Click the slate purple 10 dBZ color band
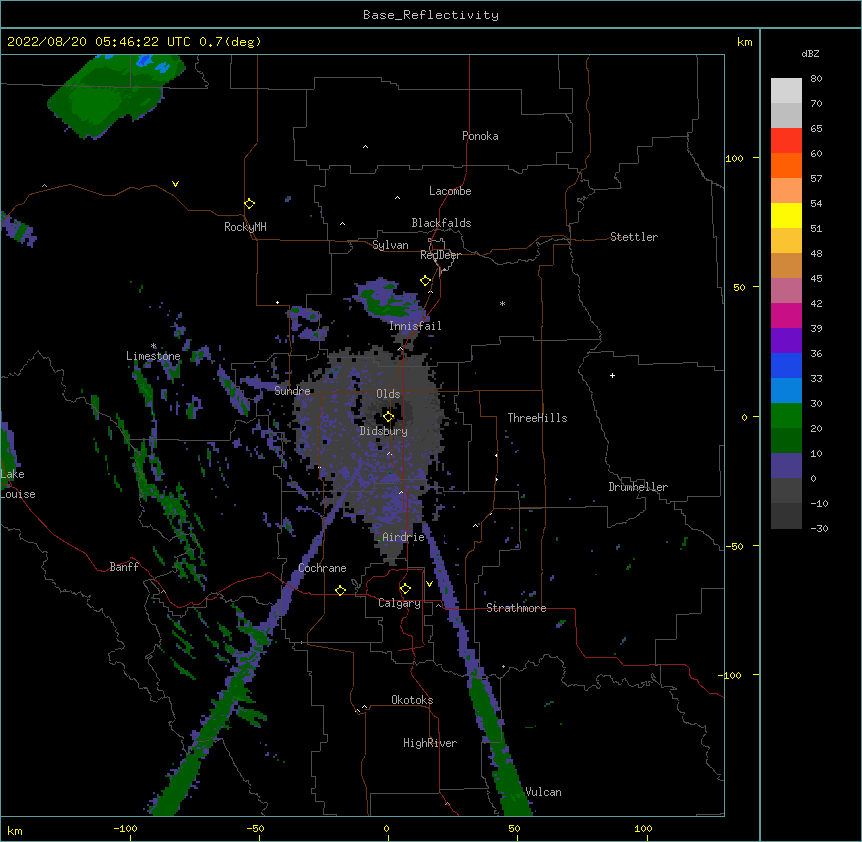Viewport: 862px width, 842px height. (x=786, y=466)
